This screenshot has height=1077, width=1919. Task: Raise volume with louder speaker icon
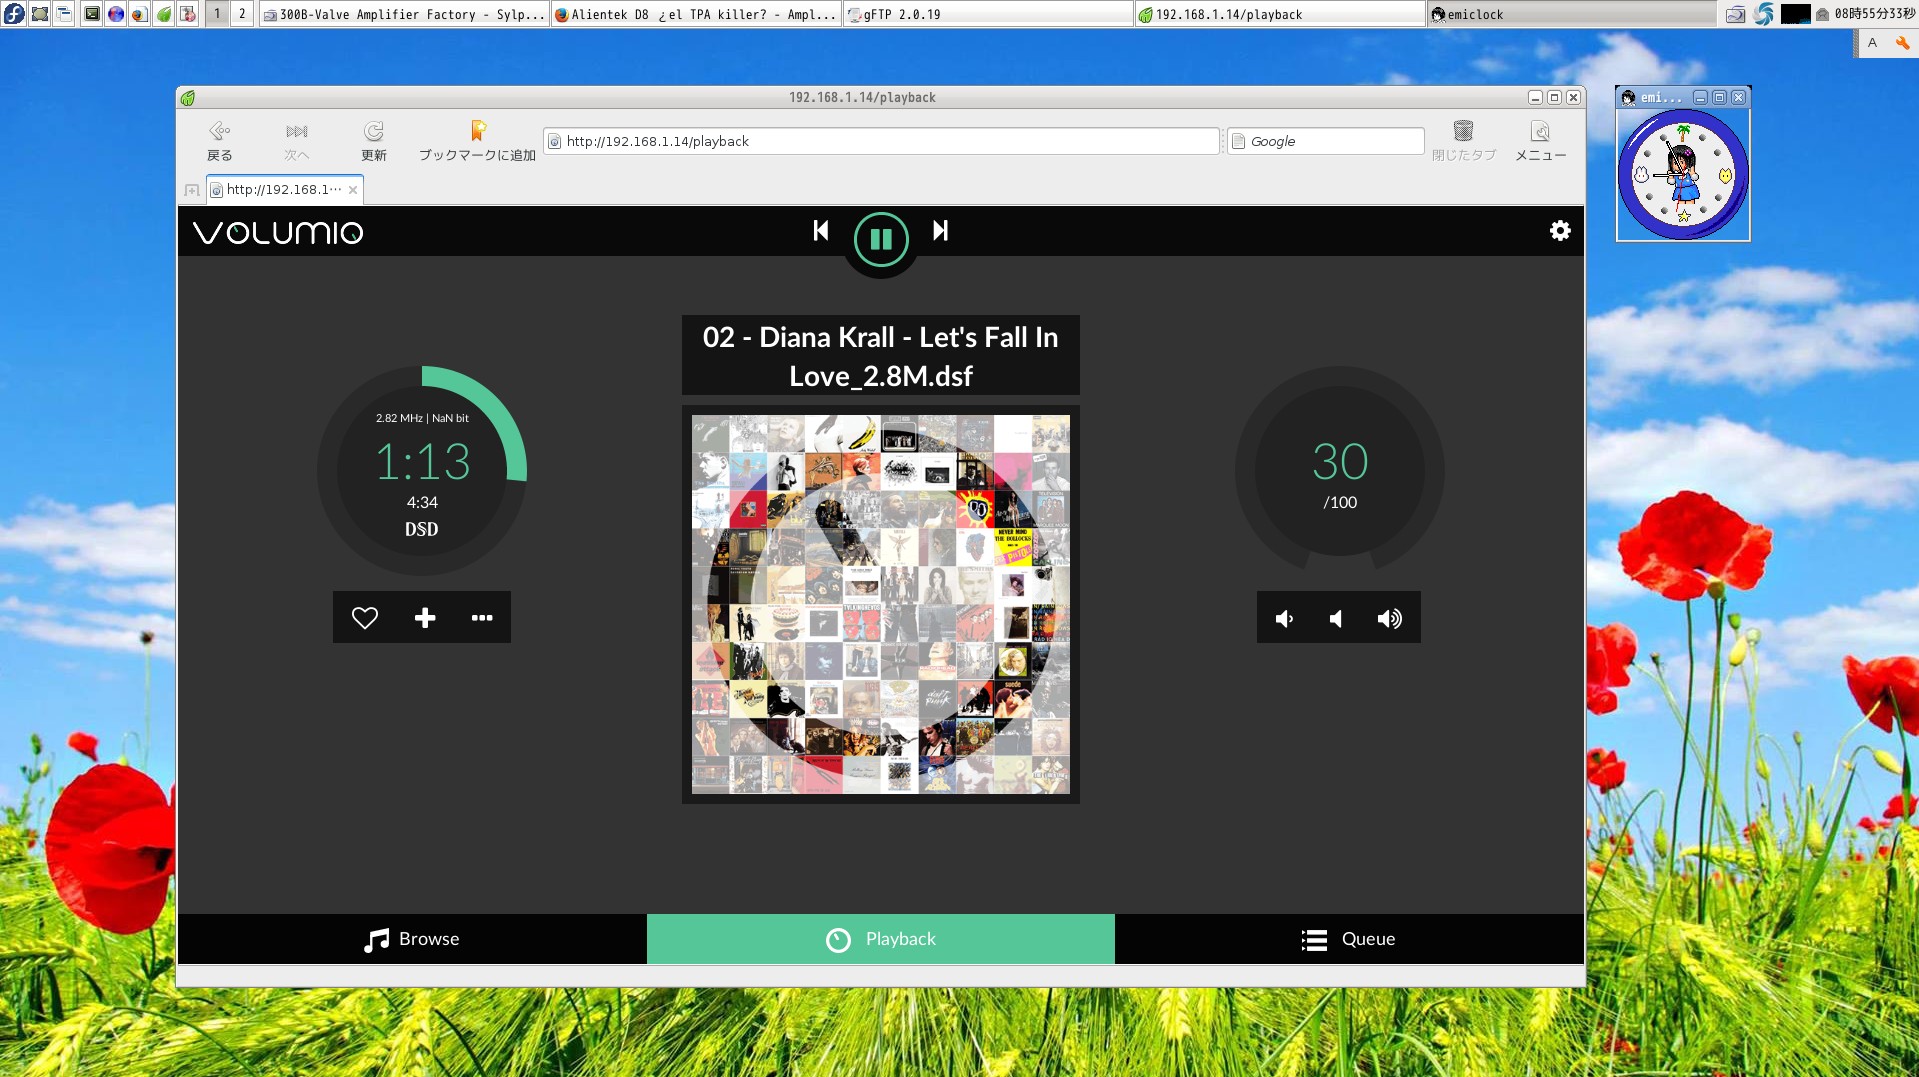click(x=1388, y=618)
